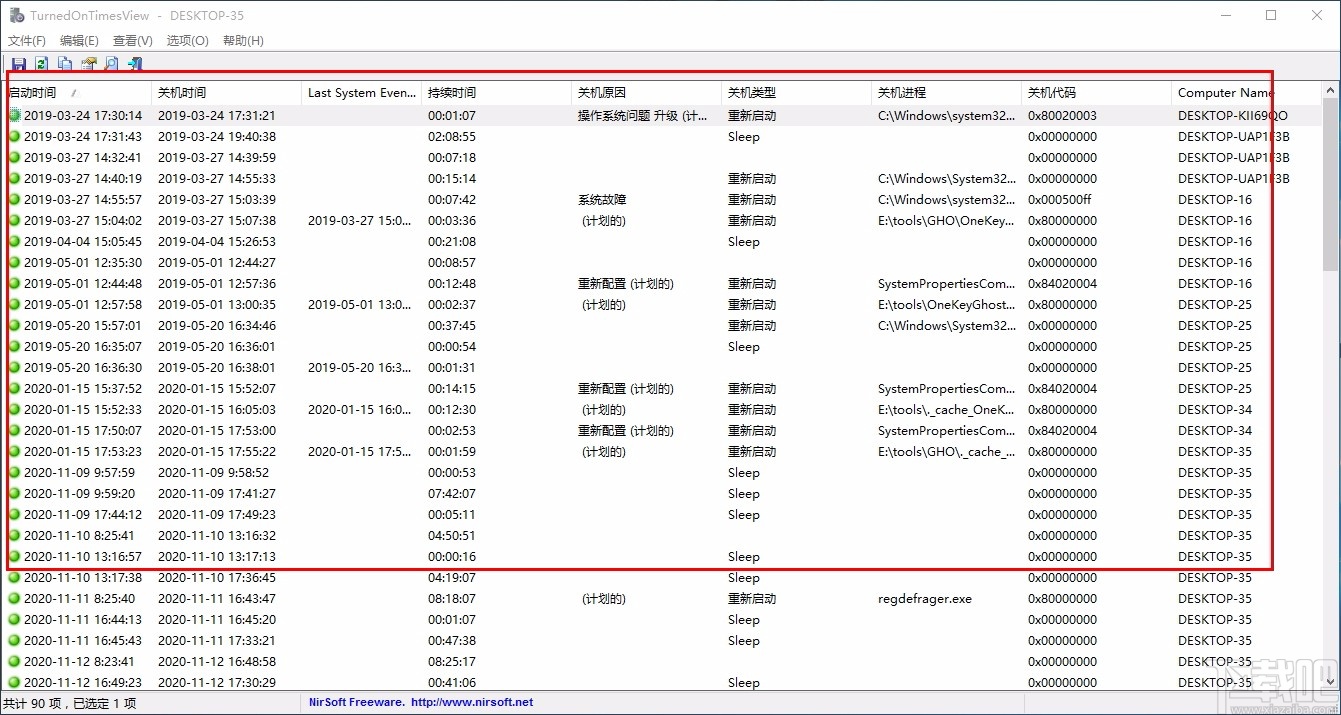Click the 共计 90 项, 已选定 1 项 status text
This screenshot has height=715, width=1341.
coord(69,703)
